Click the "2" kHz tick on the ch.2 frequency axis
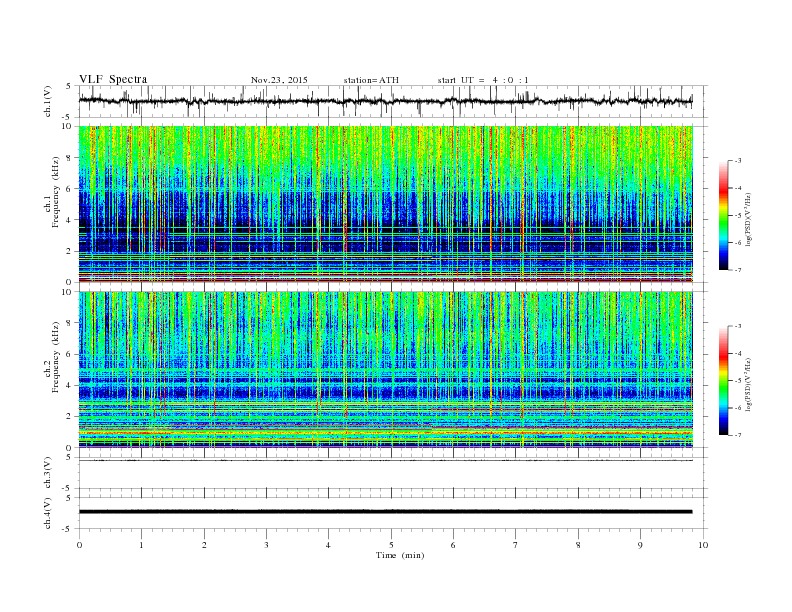 click(70, 417)
